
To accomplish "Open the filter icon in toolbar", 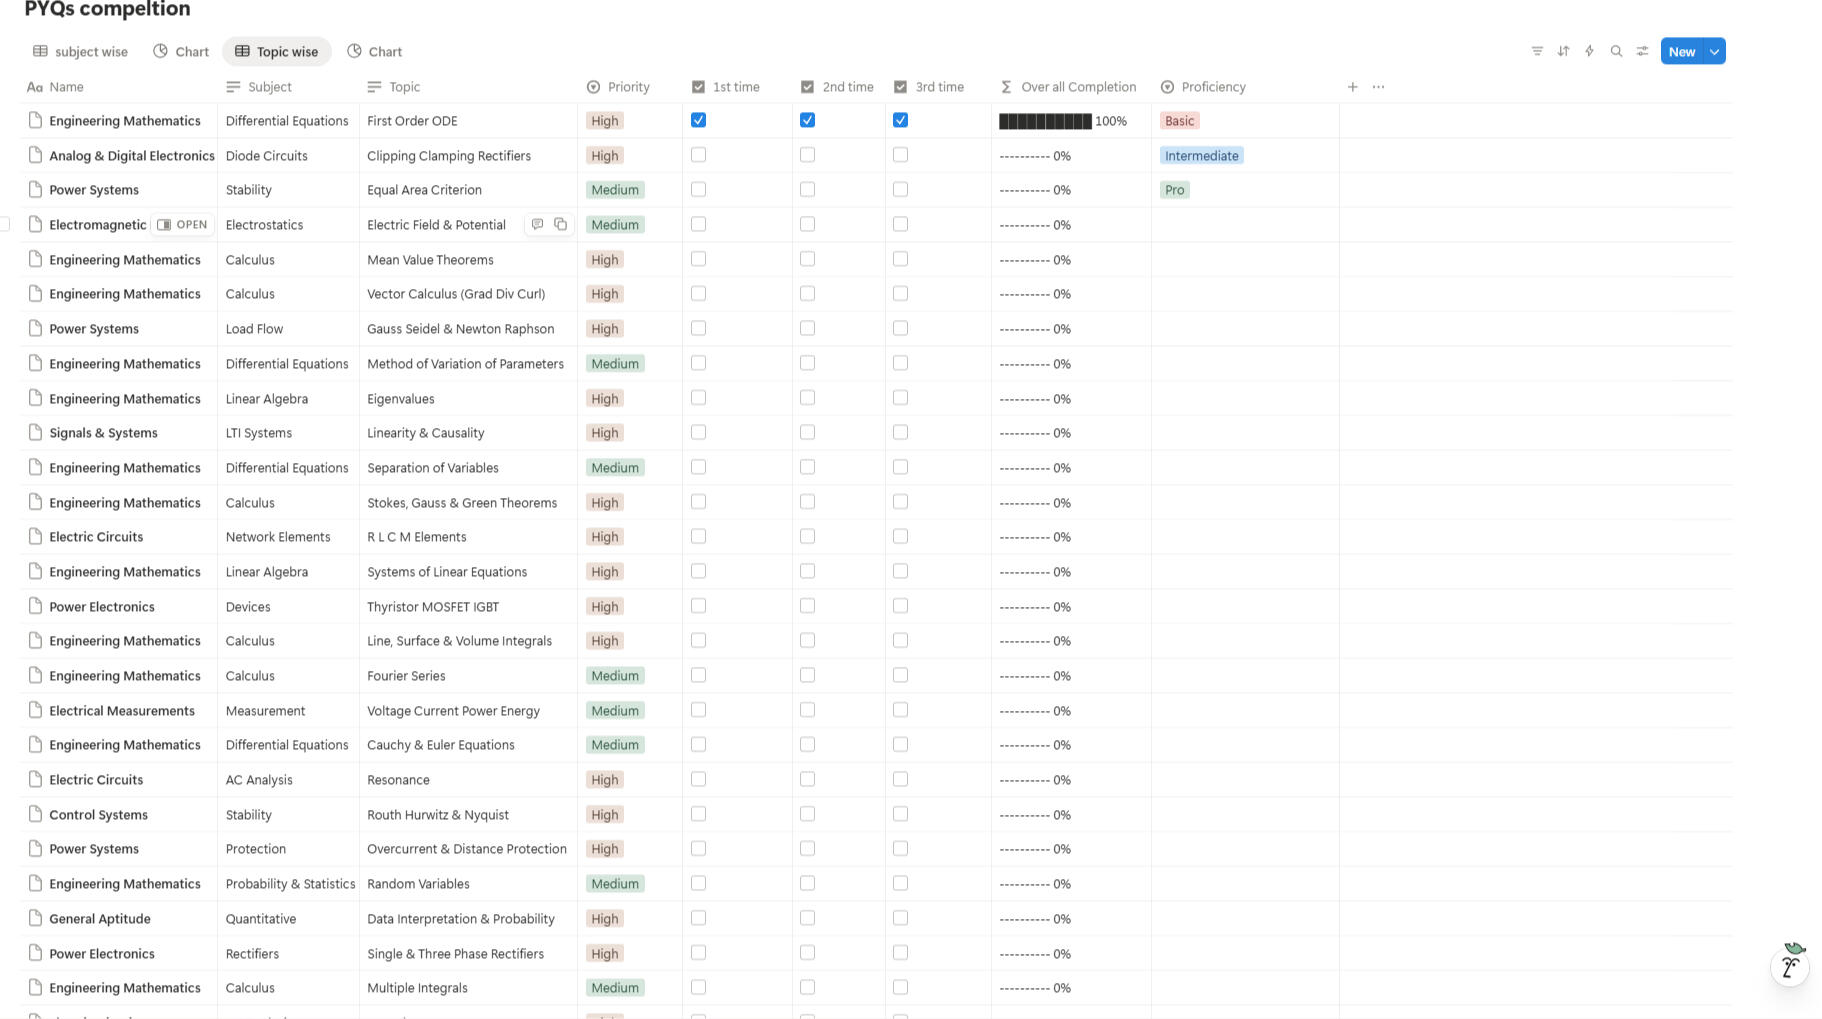I will tap(1537, 51).
